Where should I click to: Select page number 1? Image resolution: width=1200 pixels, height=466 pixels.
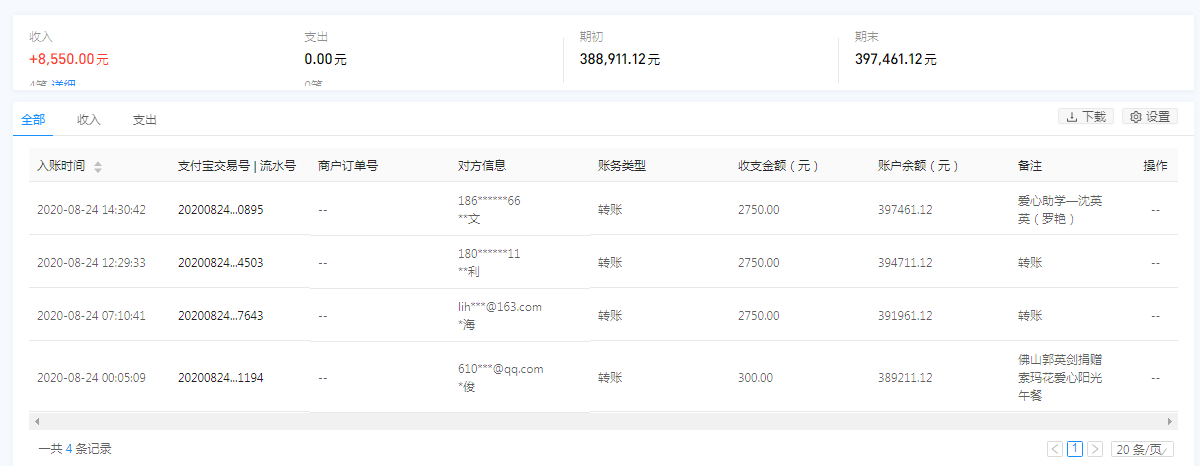click(1075, 449)
